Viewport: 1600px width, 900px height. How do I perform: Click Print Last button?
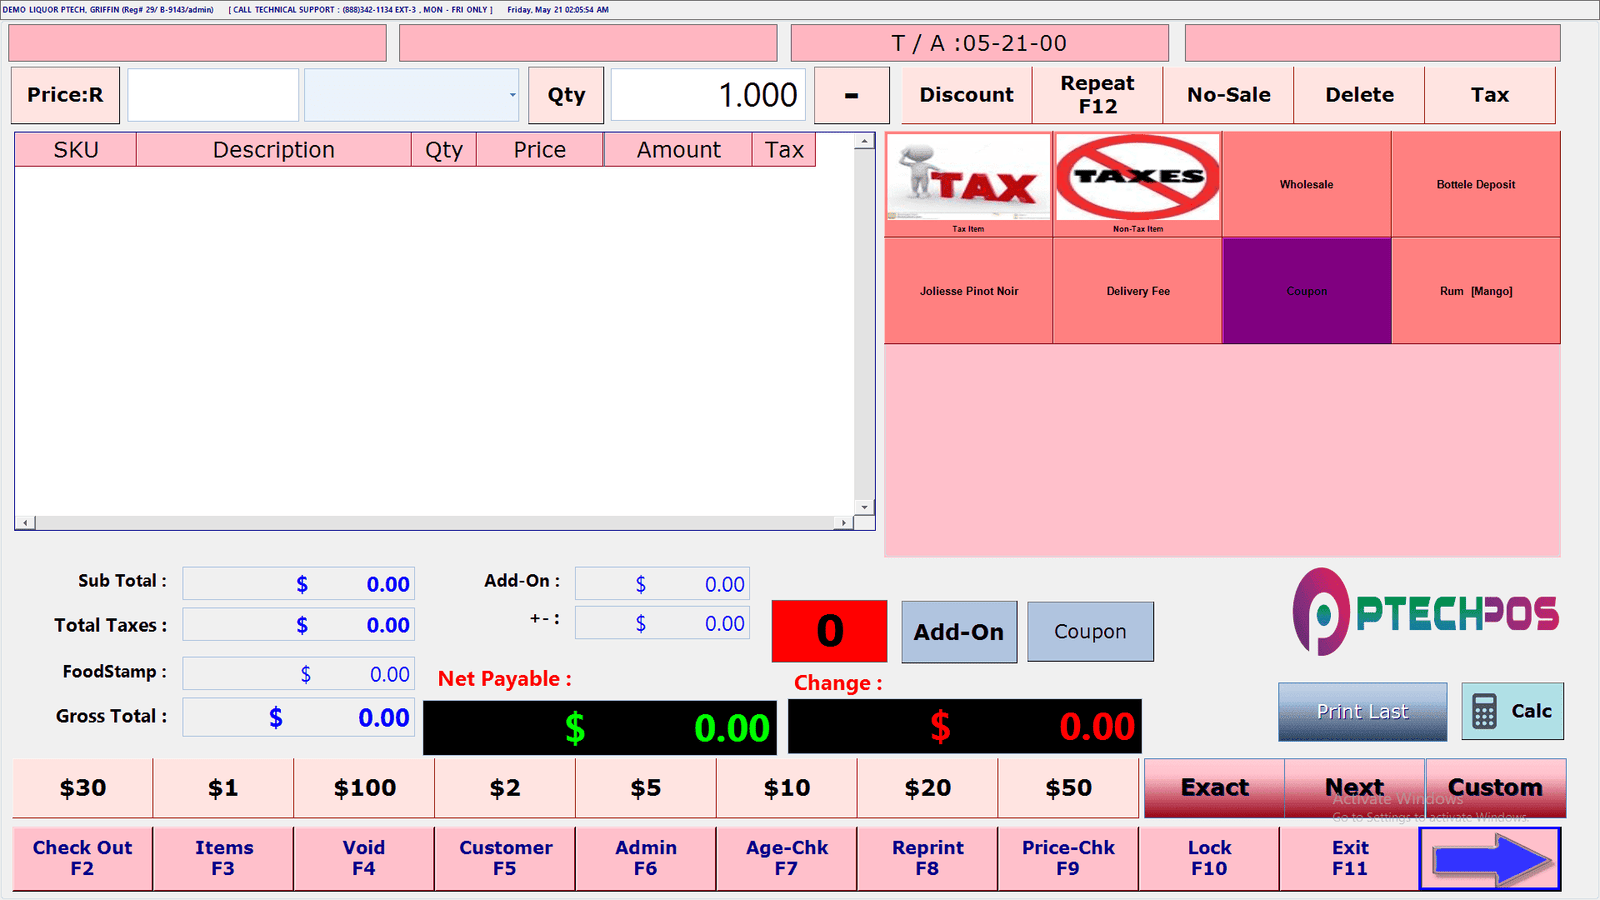click(x=1362, y=711)
